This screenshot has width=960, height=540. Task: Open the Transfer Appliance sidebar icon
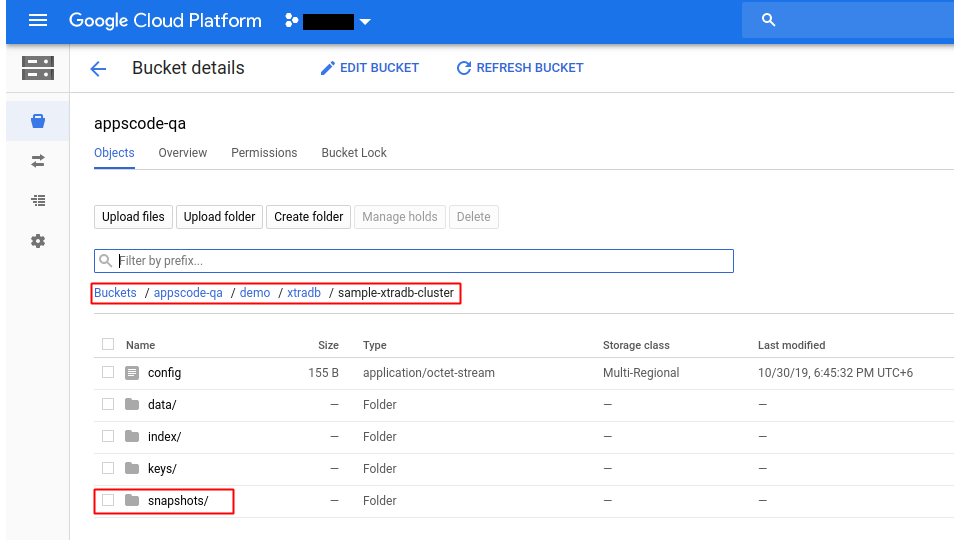(x=38, y=201)
